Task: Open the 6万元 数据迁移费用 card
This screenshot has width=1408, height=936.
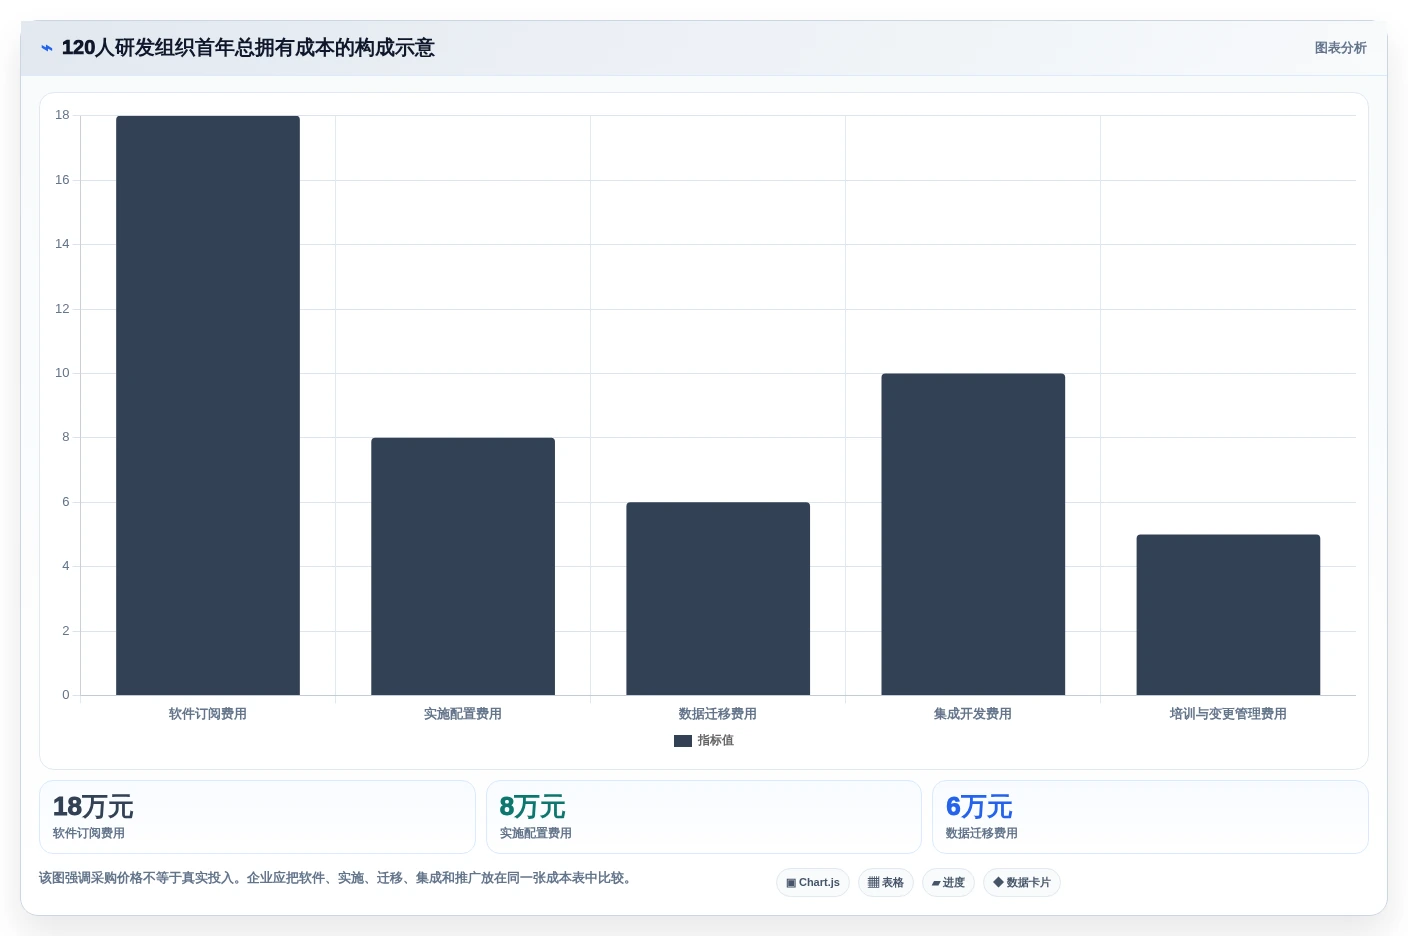Action: 1150,817
